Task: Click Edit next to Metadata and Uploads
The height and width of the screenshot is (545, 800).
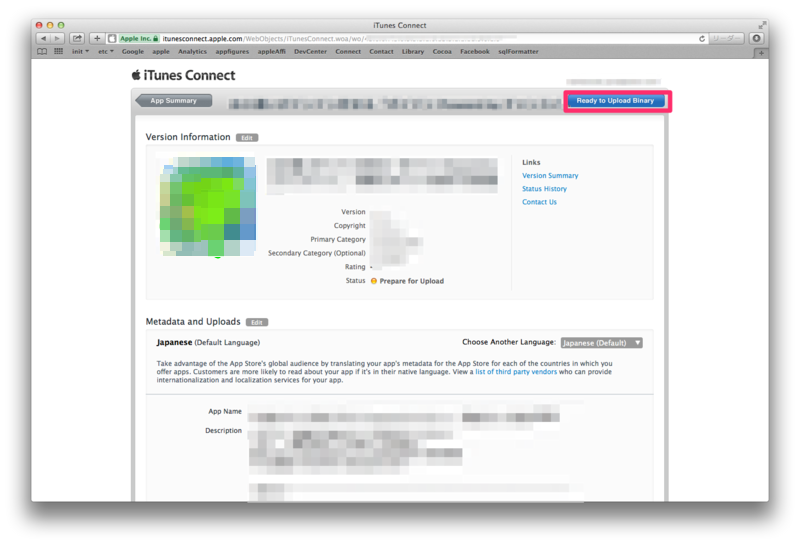Action: click(257, 323)
